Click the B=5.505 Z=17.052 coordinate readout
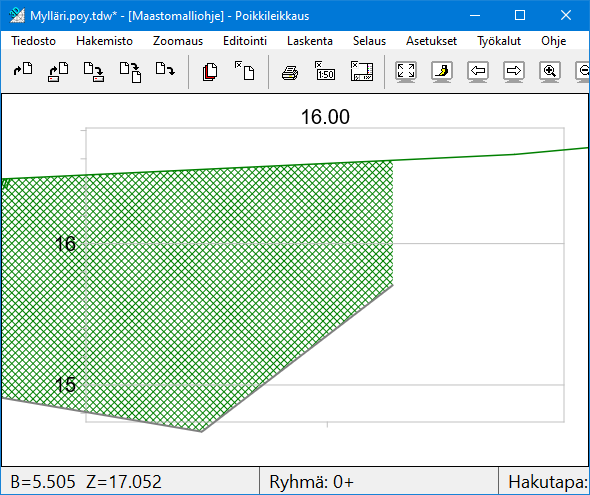The height and width of the screenshot is (495, 590). coord(86,481)
